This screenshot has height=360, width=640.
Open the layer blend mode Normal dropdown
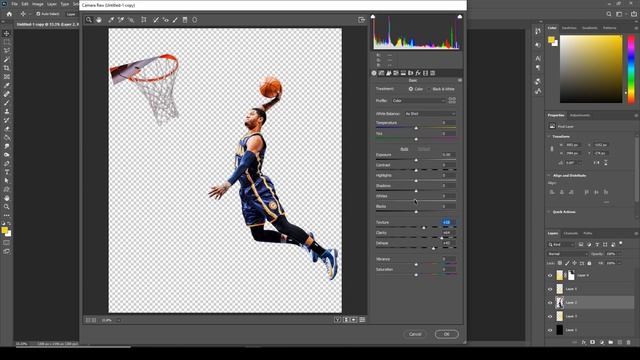pyautogui.click(x=567, y=254)
